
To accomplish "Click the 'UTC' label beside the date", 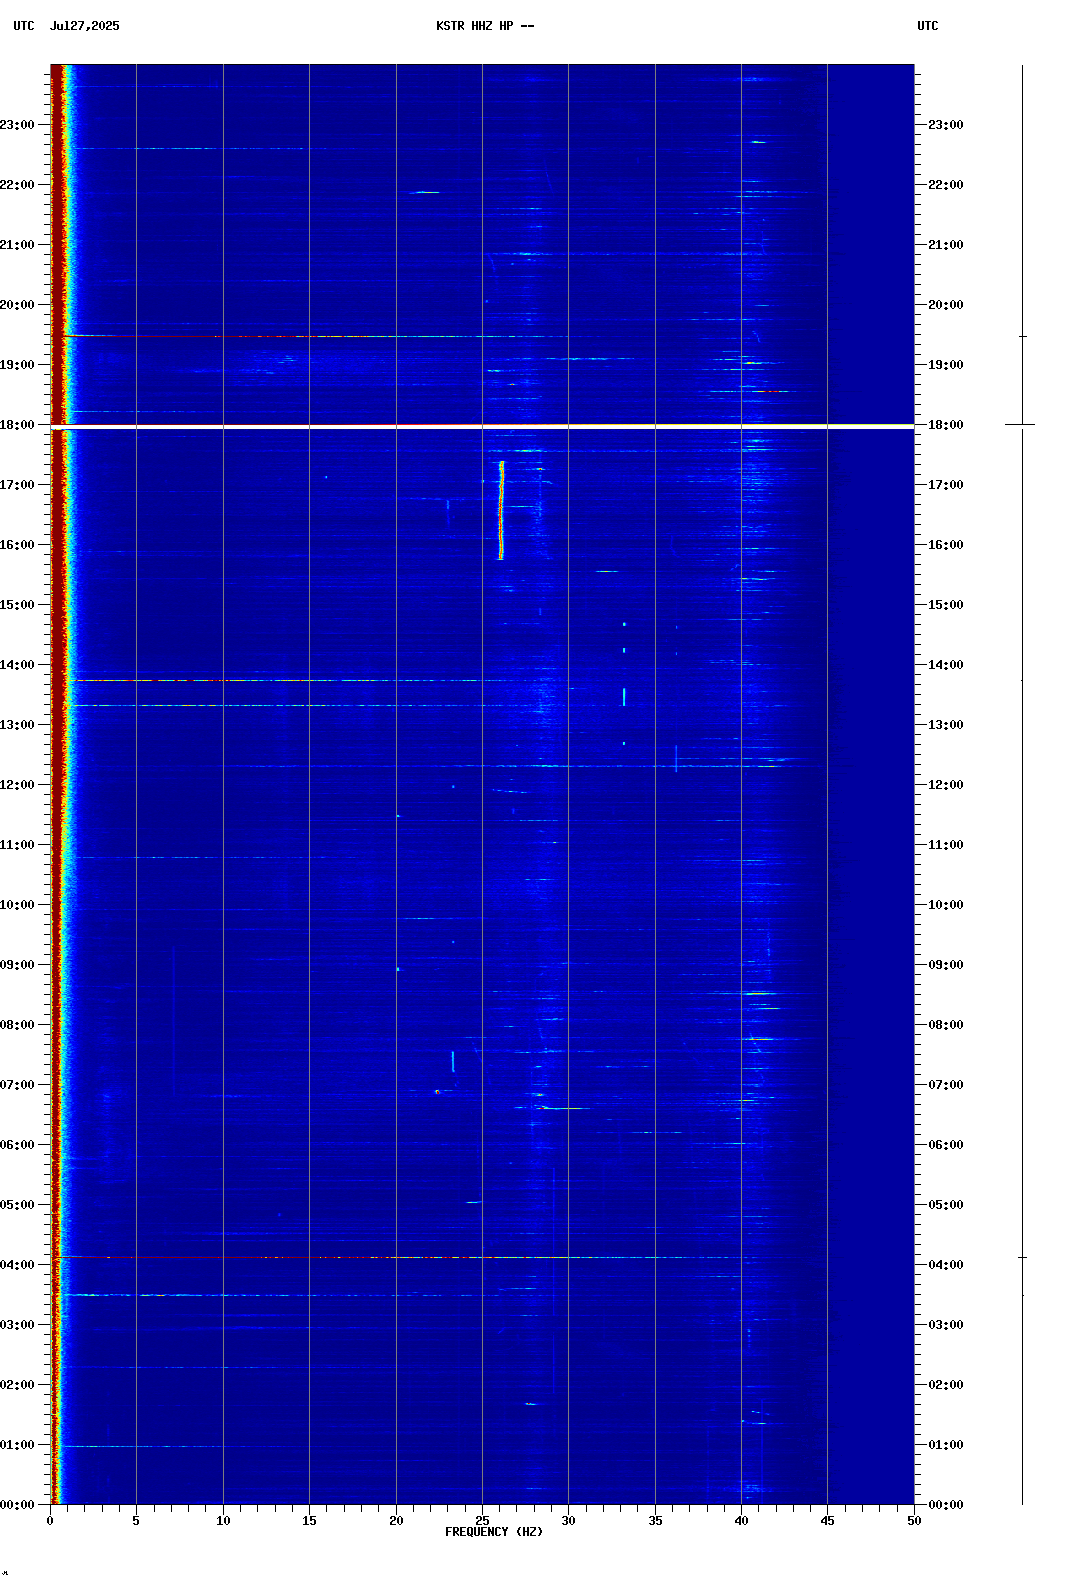I will (24, 26).
